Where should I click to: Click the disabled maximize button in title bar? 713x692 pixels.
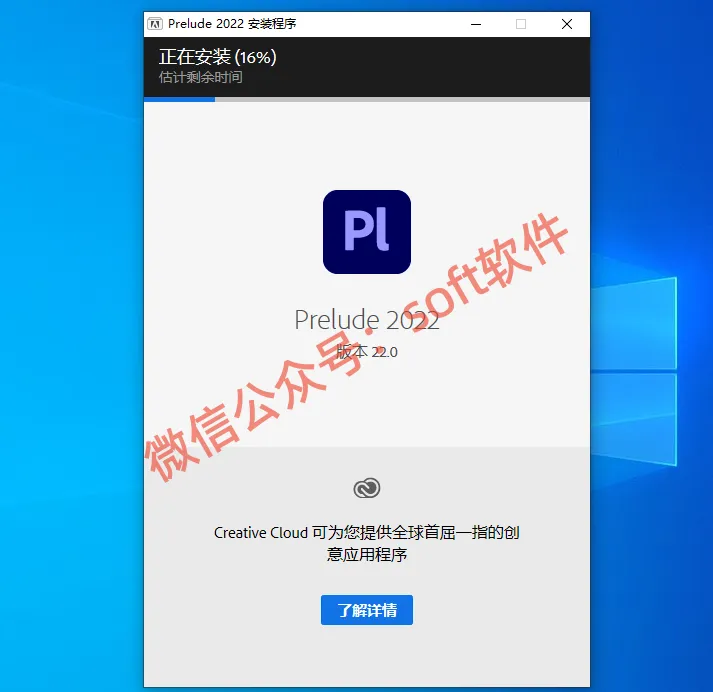(x=521, y=24)
